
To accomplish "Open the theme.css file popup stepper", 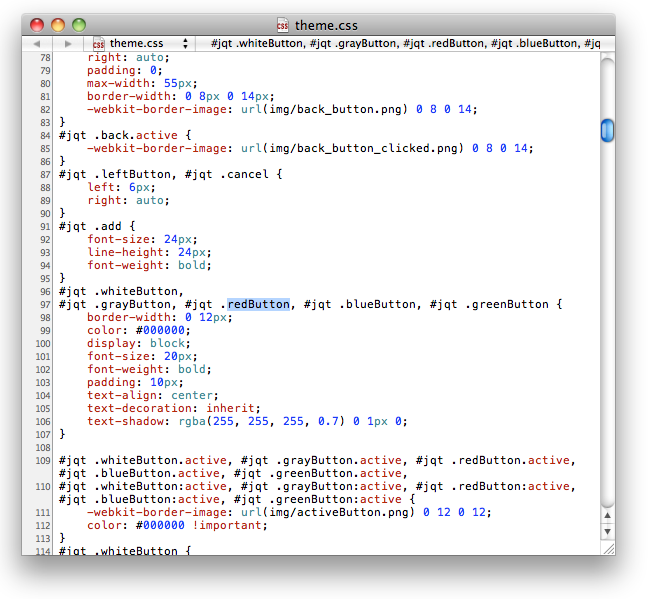I will coord(185,43).
